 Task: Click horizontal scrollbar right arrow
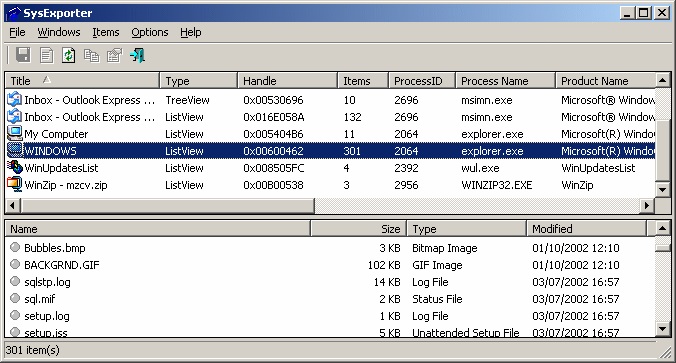(647, 206)
